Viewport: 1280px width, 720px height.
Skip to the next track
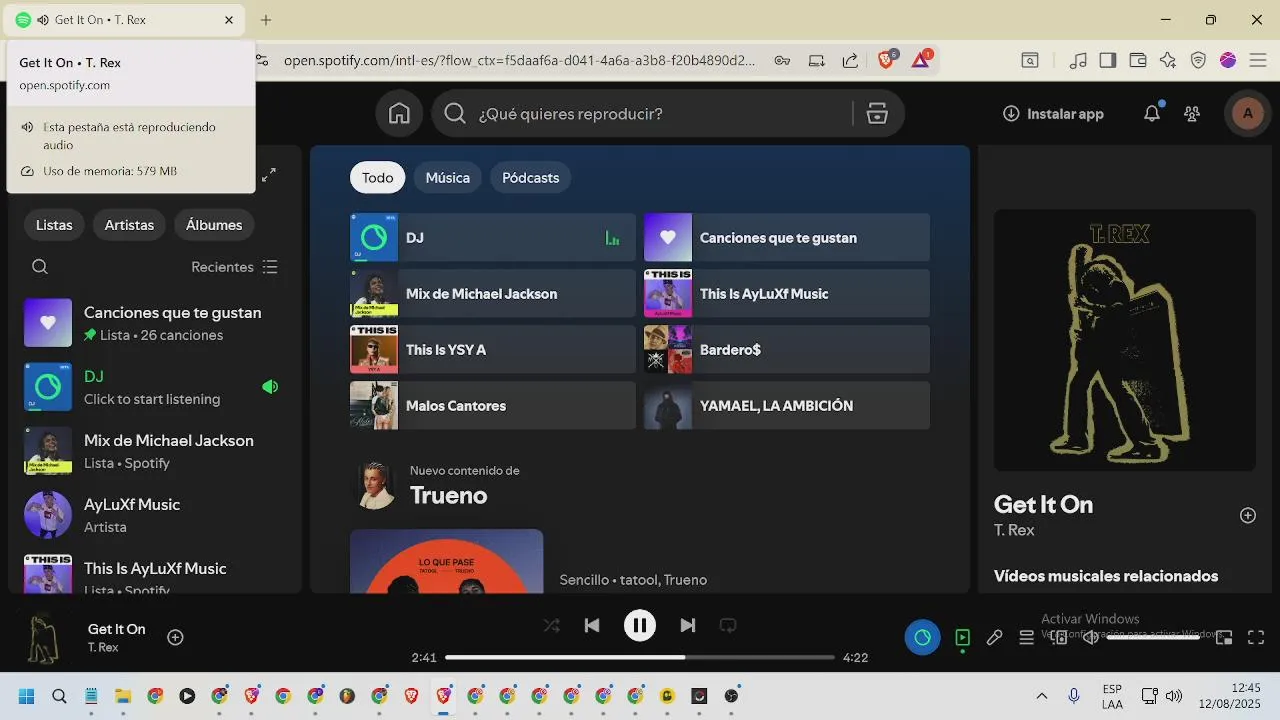(687, 626)
